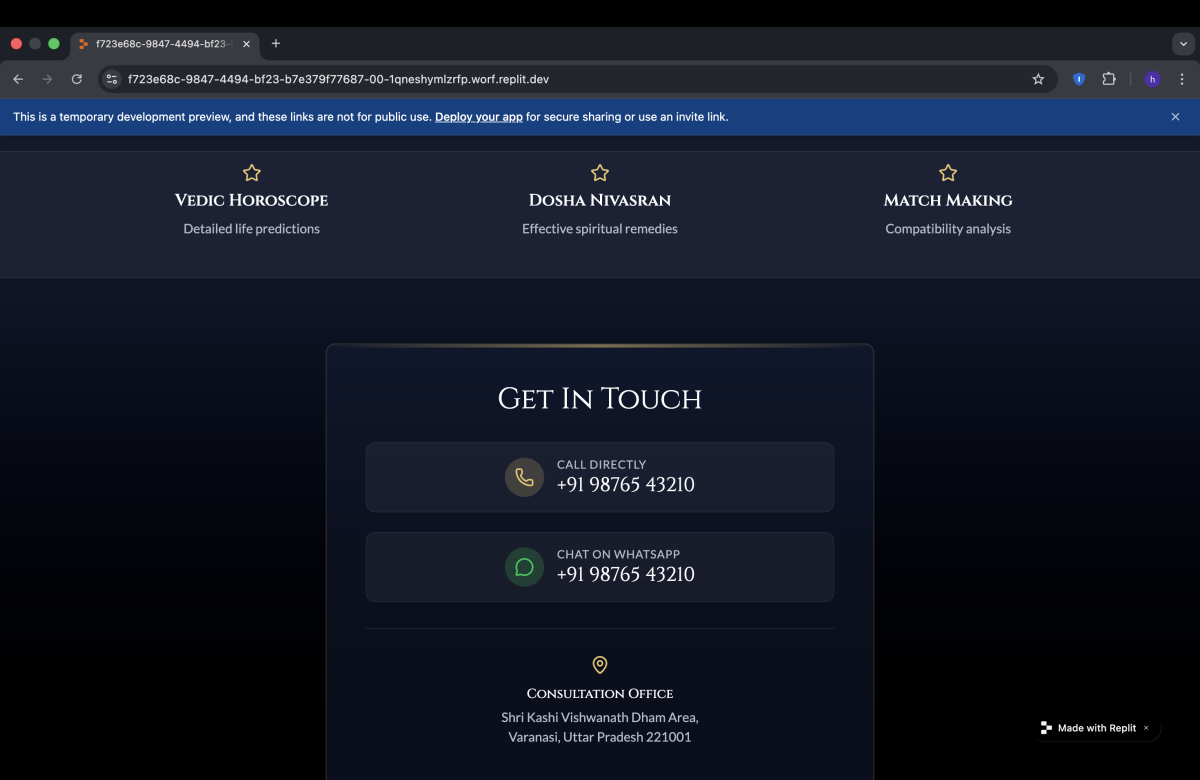This screenshot has width=1200, height=780.
Task: Click the star icon above Dosha Nivasran
Action: (600, 173)
